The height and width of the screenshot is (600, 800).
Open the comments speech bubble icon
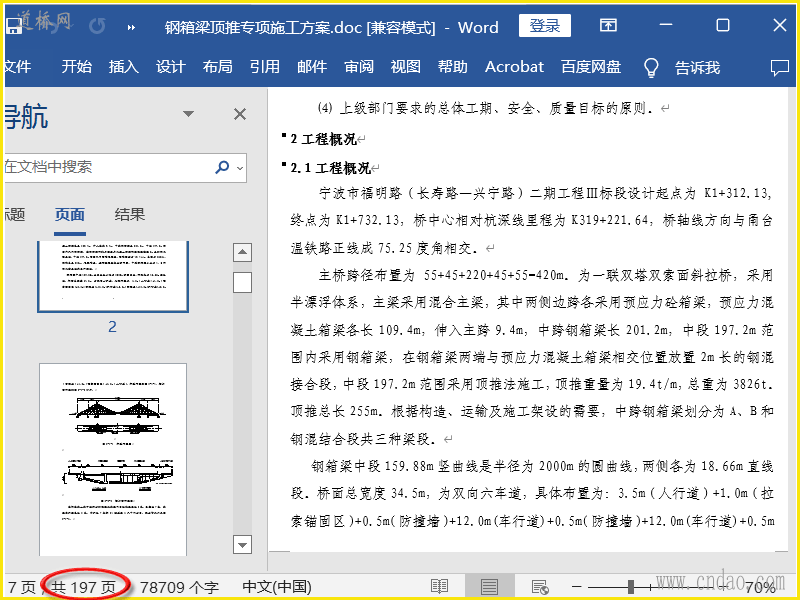(779, 67)
